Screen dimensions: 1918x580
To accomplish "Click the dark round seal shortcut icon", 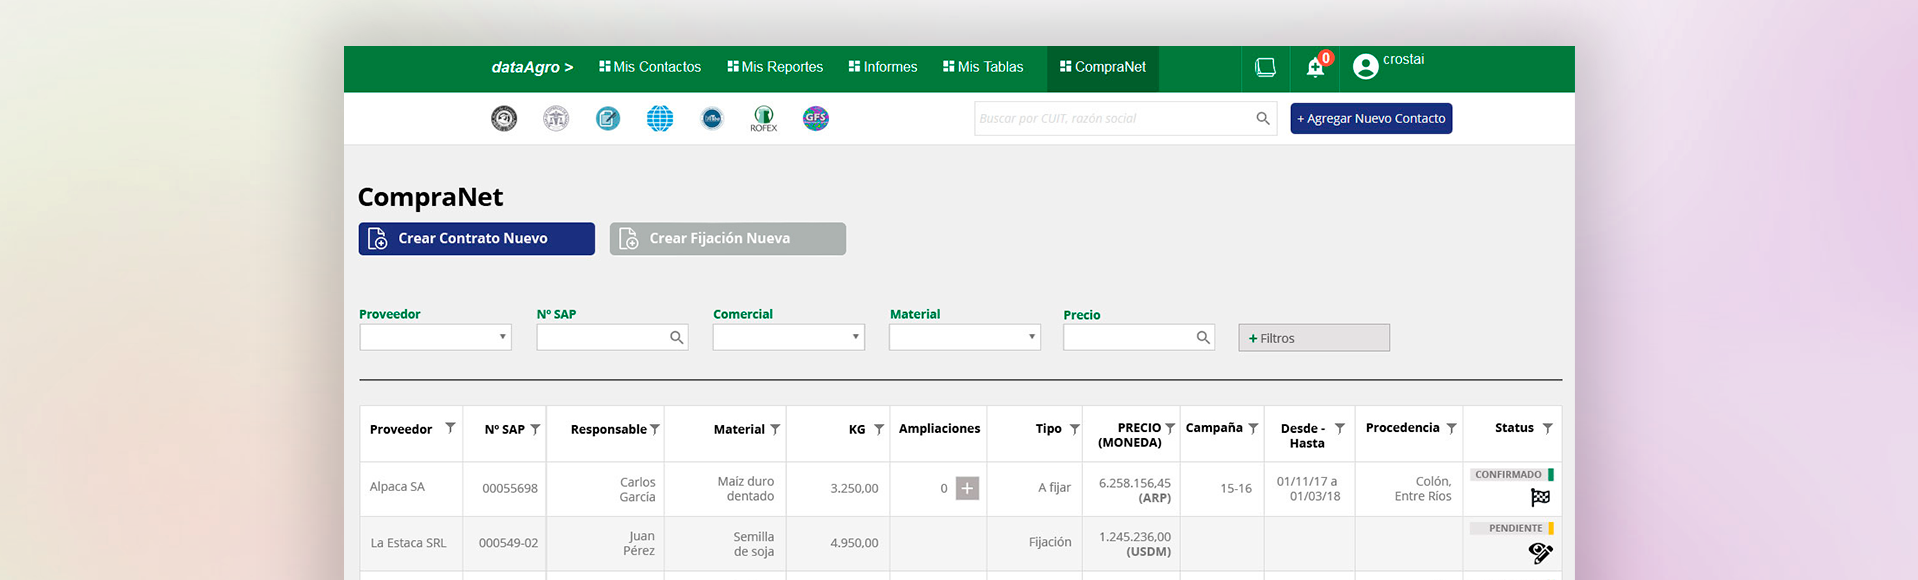I will (504, 118).
